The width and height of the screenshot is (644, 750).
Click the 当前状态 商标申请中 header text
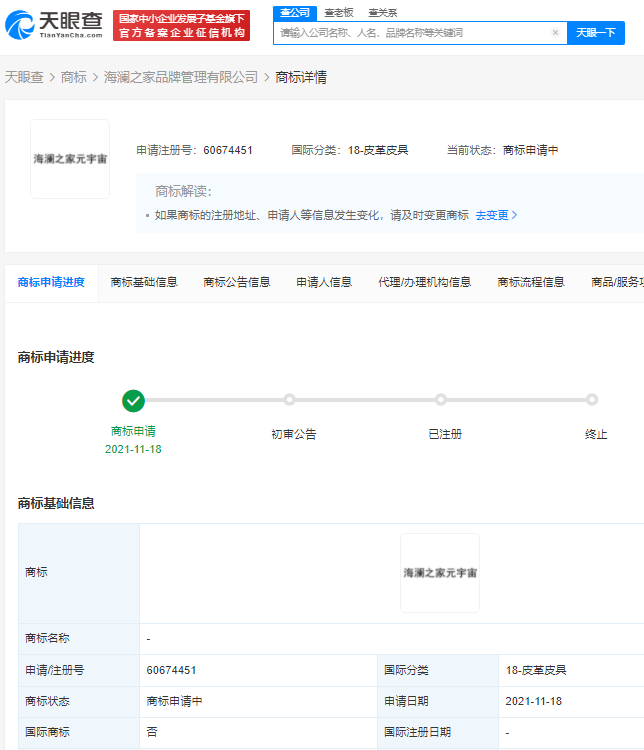click(x=502, y=150)
